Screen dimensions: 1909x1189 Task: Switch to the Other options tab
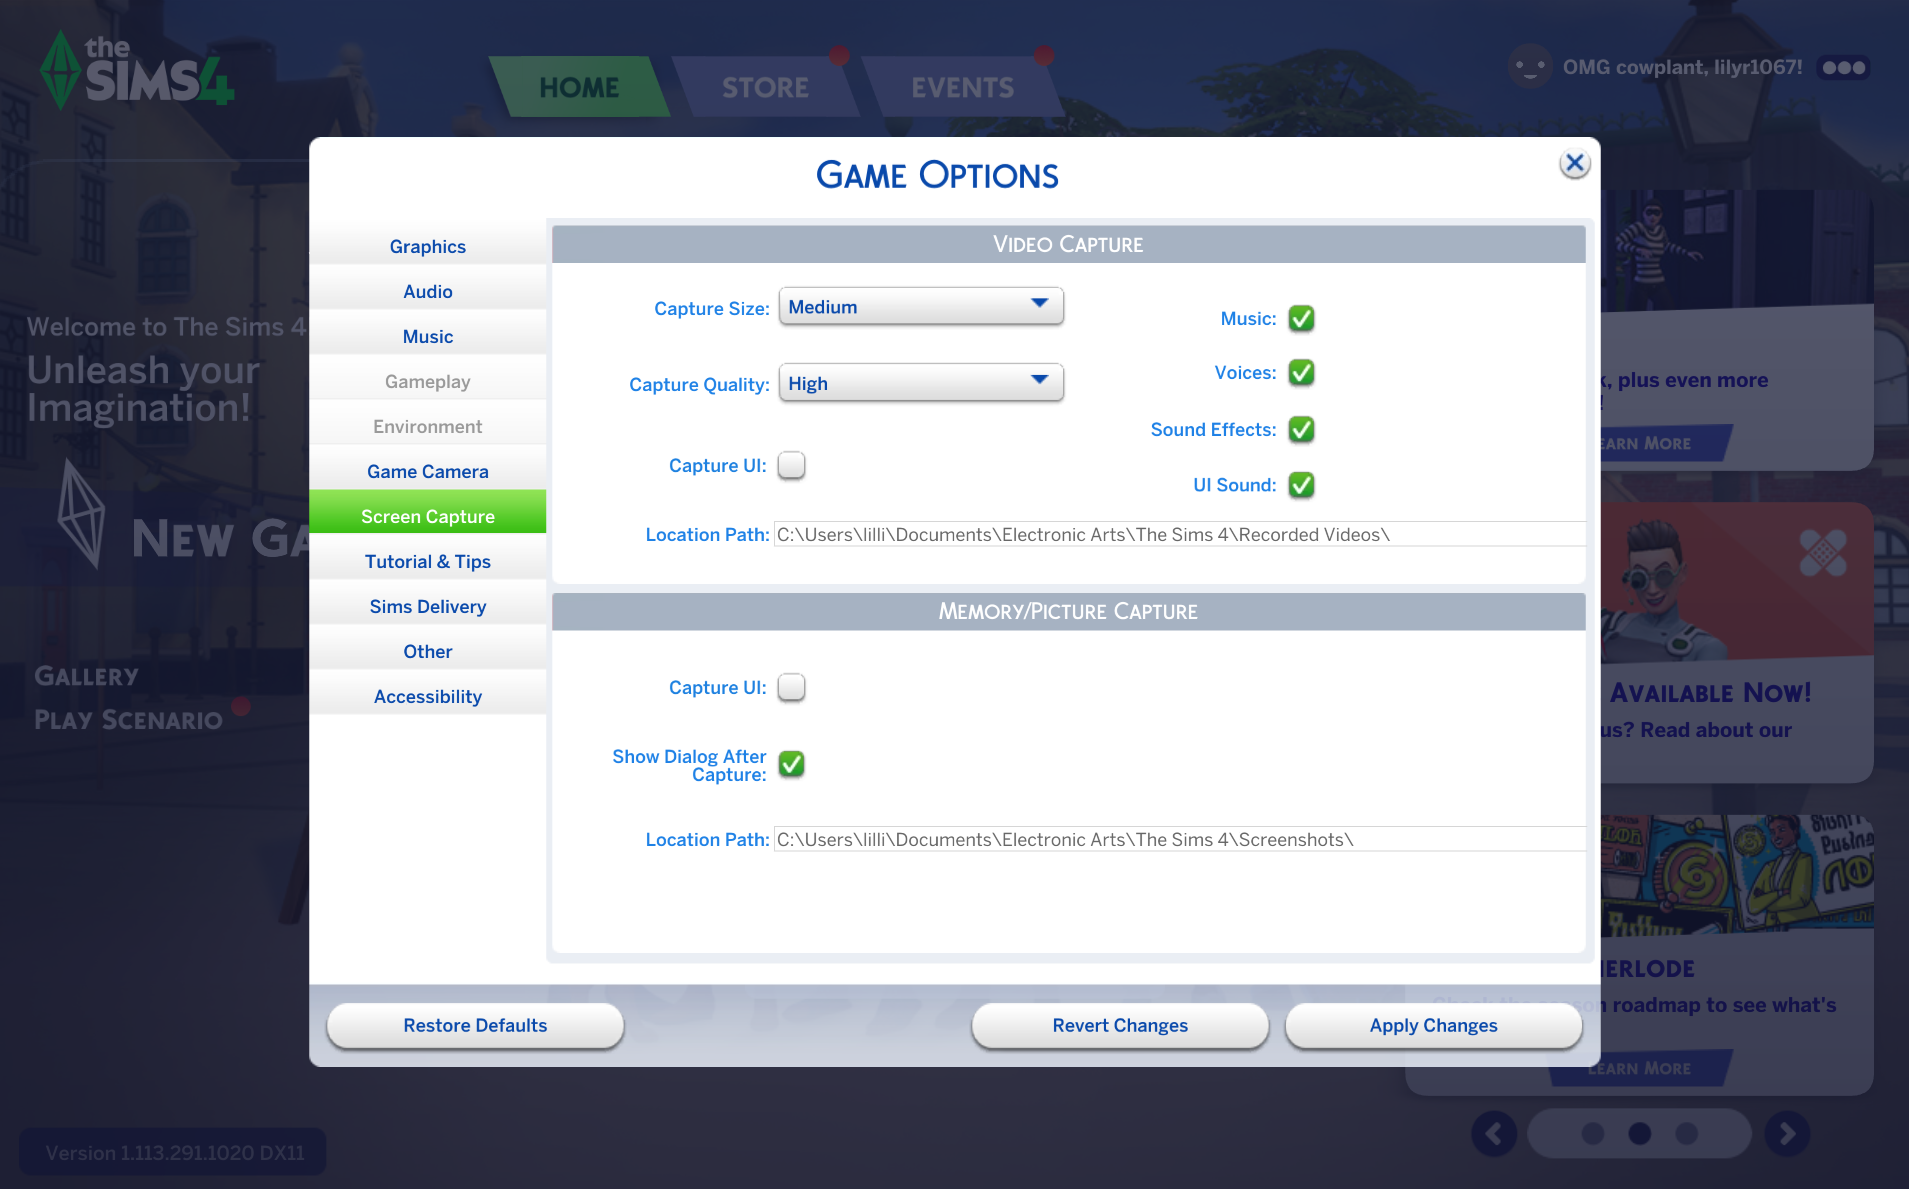427,651
